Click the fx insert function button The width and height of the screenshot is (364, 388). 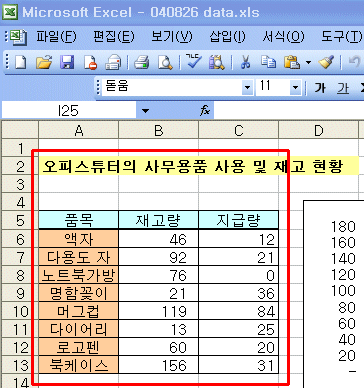[205, 110]
